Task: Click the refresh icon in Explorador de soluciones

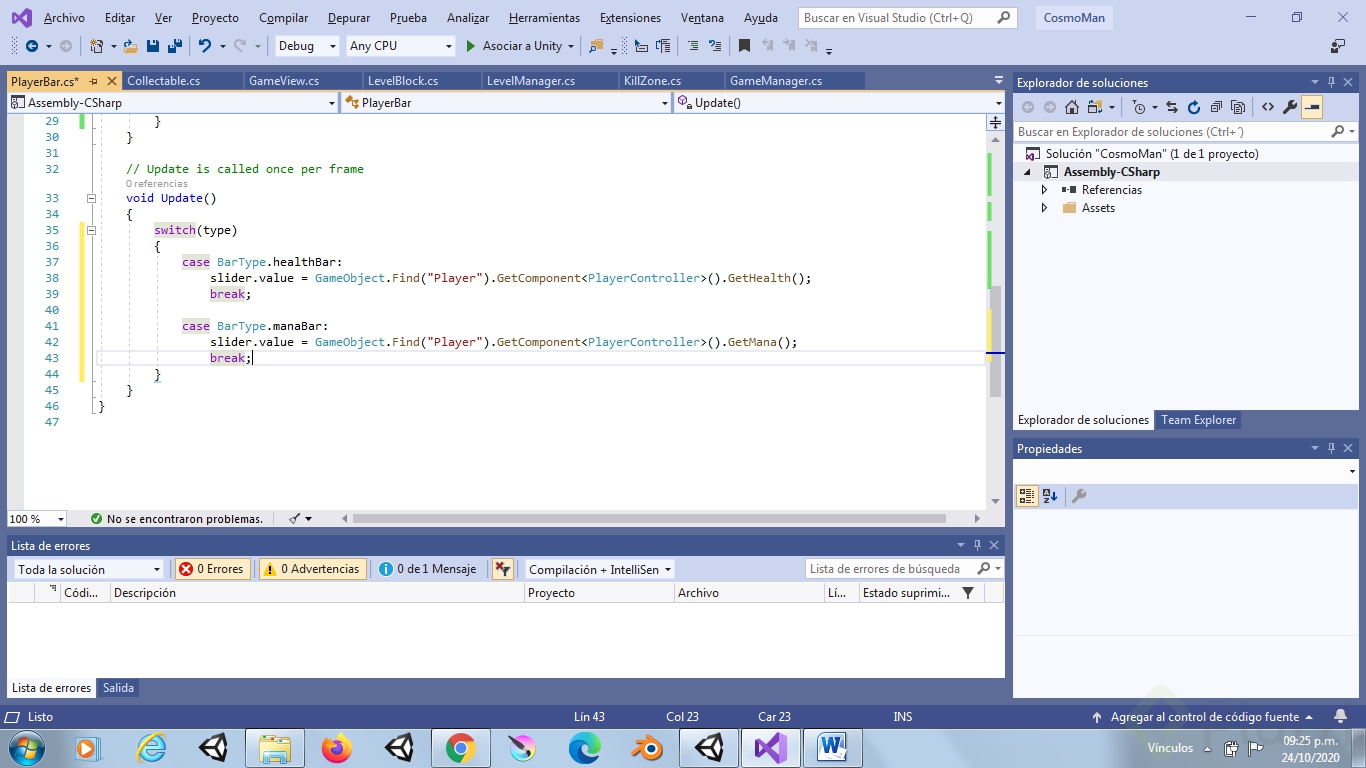Action: tap(1193, 107)
